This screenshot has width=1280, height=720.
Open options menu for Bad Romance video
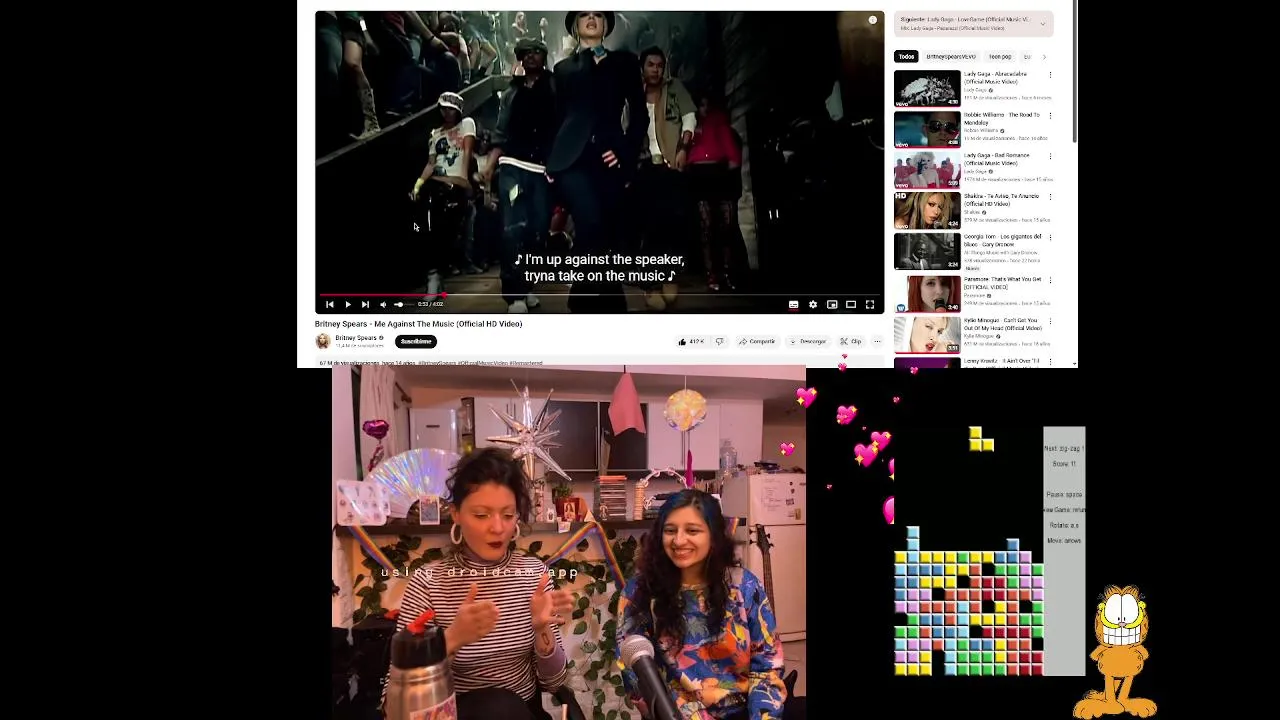[x=1050, y=156]
